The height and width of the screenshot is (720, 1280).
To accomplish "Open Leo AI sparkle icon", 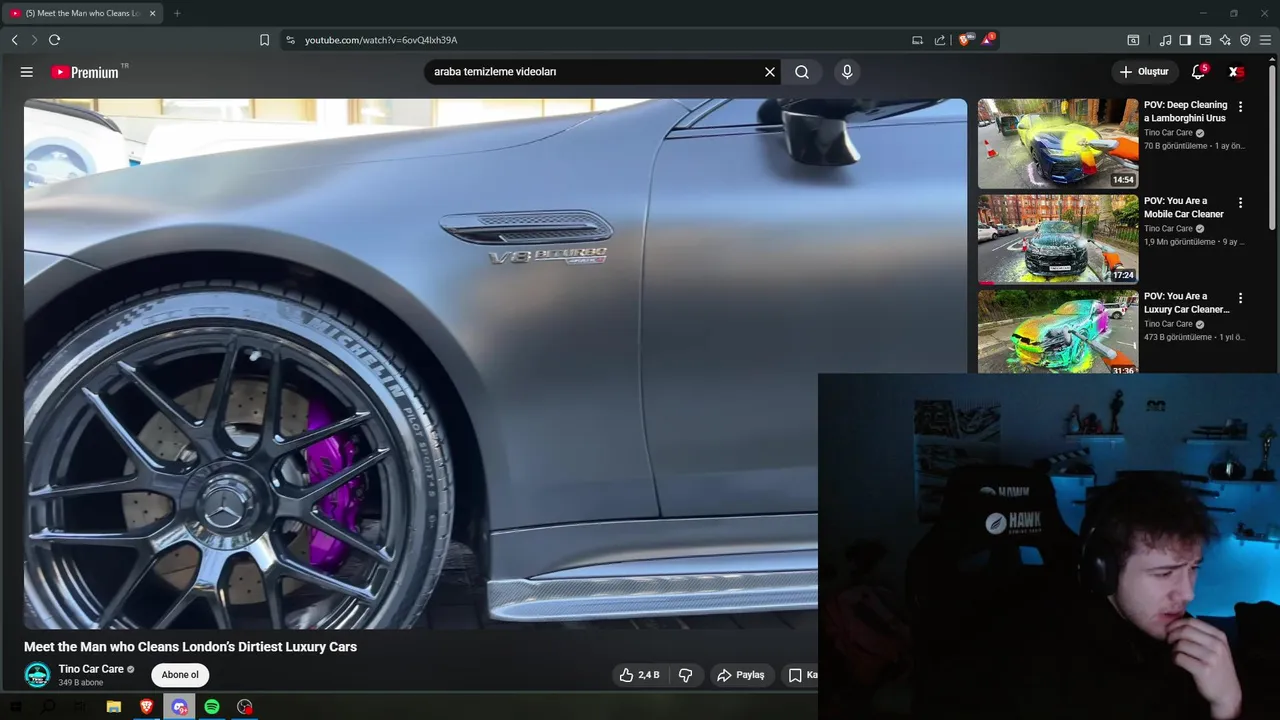I will [1225, 40].
